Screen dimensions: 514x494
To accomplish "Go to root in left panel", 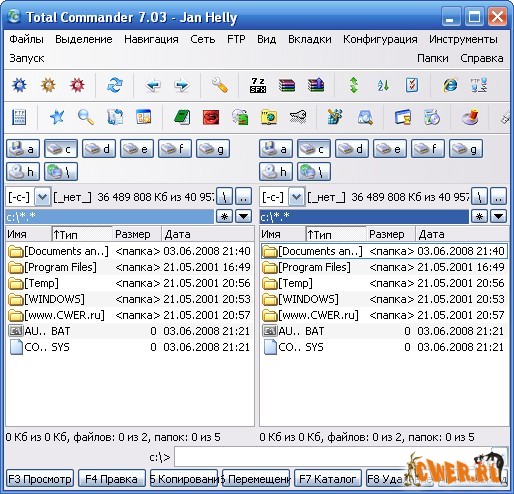I will pos(224,197).
